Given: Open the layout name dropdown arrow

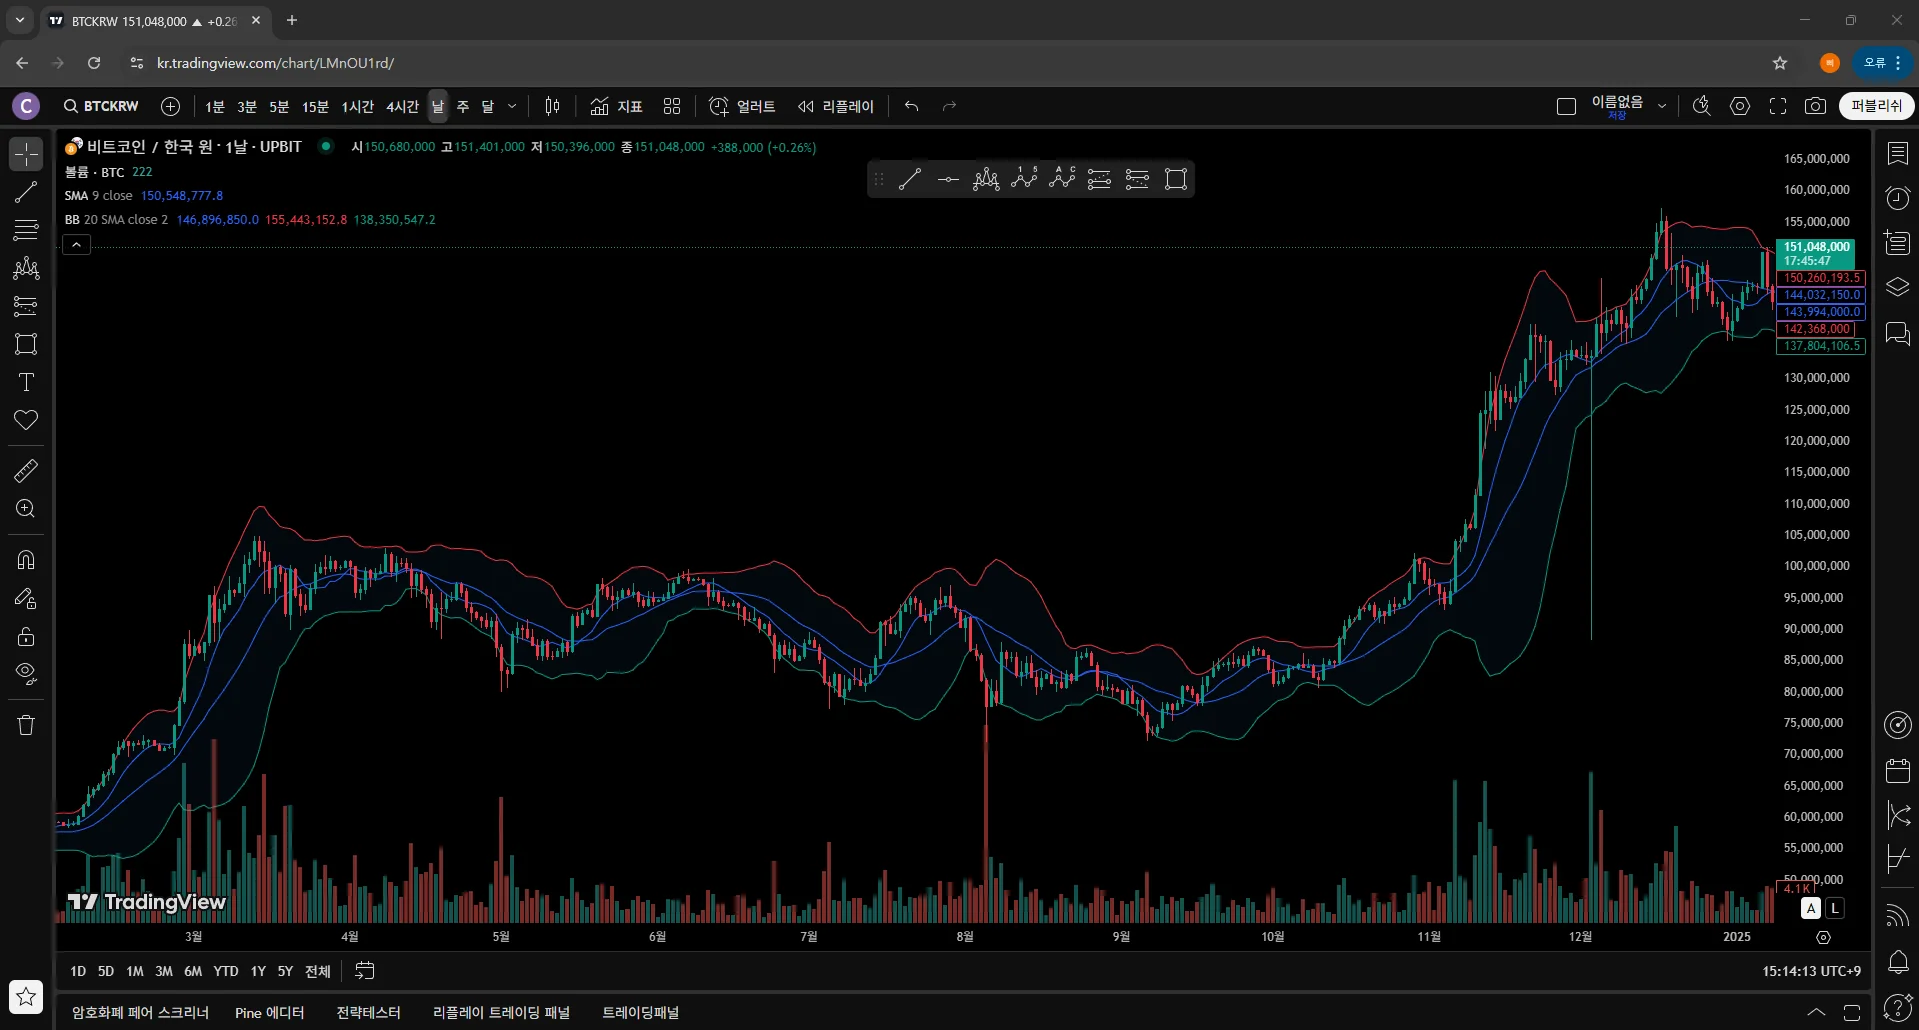Looking at the screenshot, I should pyautogui.click(x=1662, y=106).
